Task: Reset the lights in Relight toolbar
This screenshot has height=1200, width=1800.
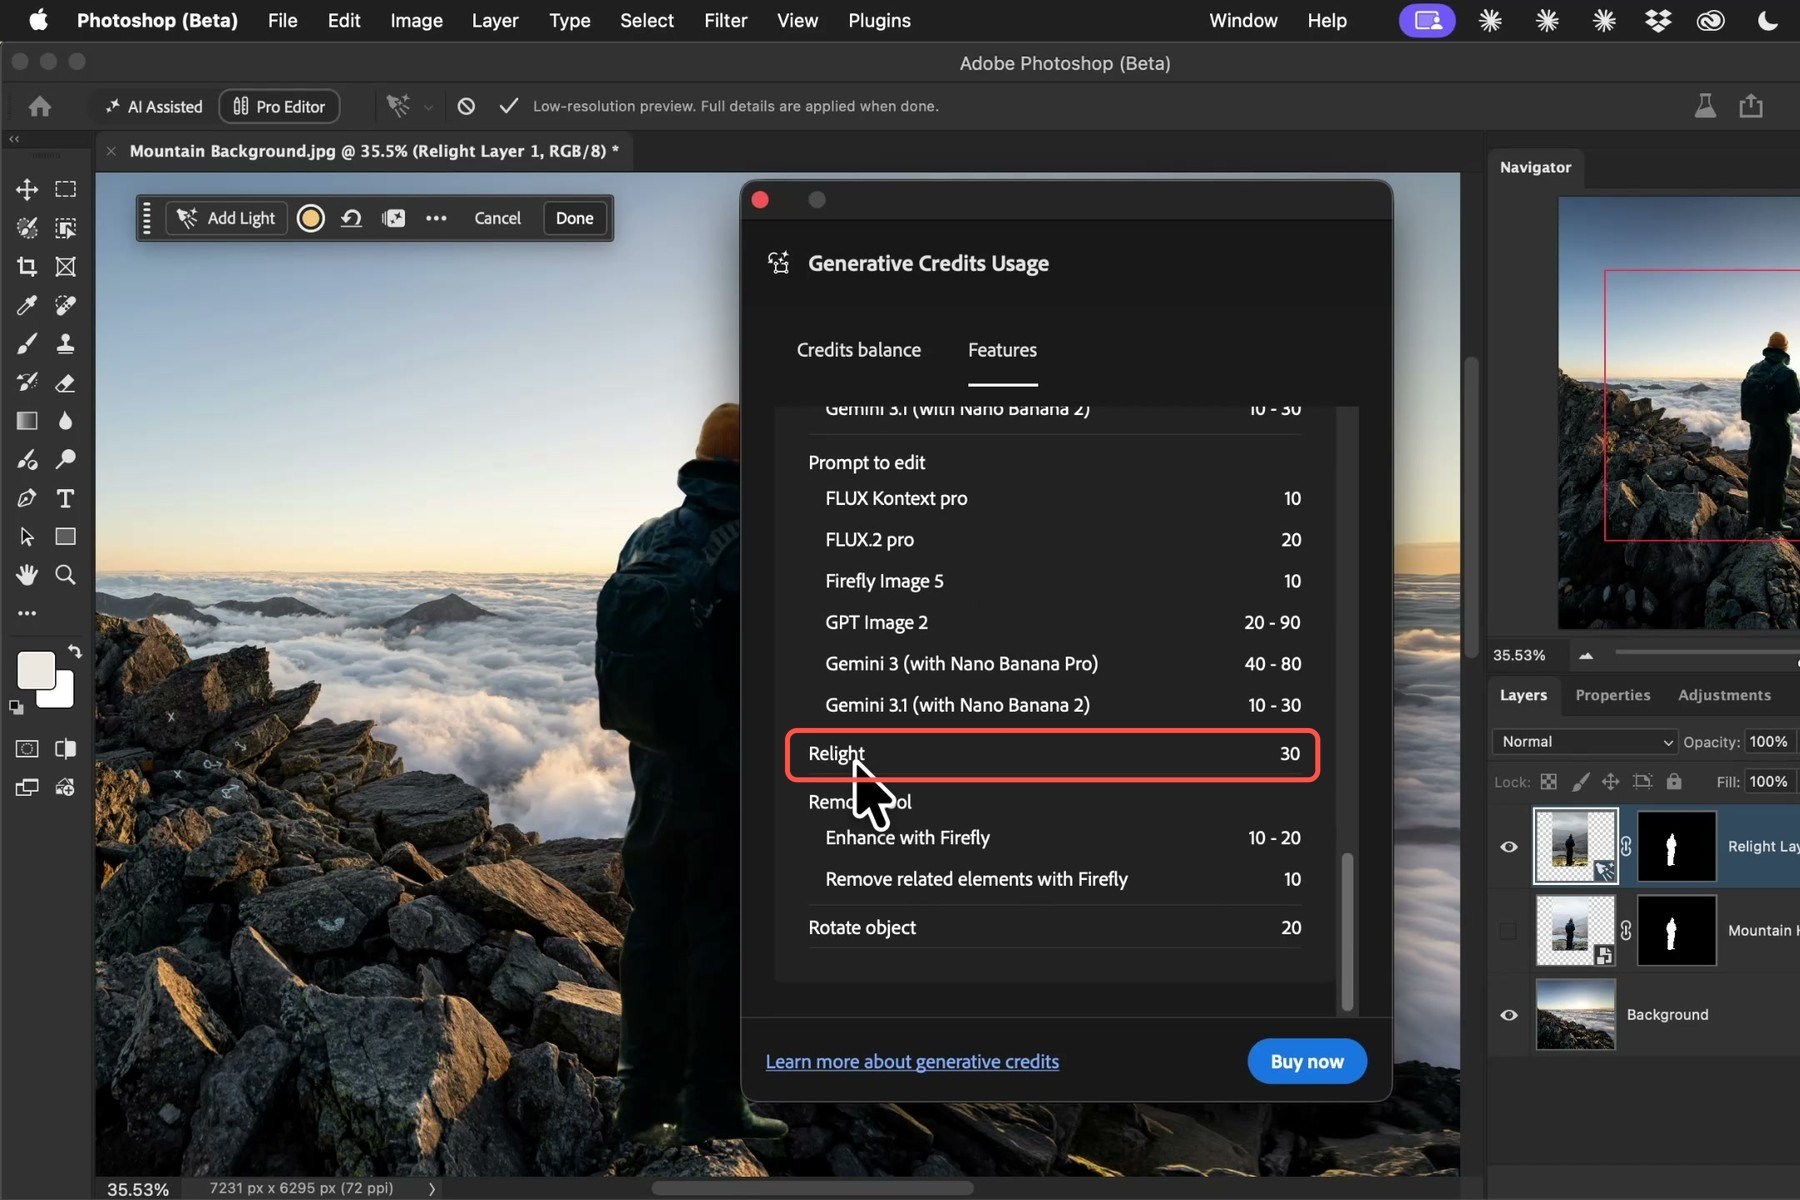Action: pyautogui.click(x=351, y=218)
